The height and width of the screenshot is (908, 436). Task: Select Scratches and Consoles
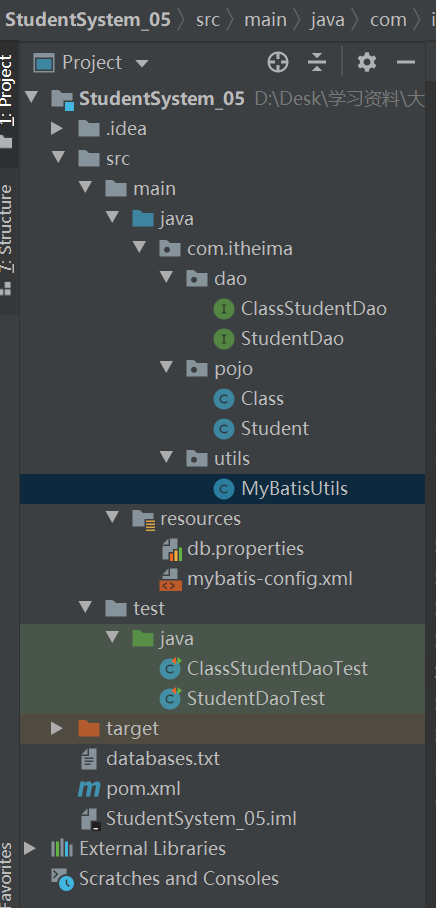[x=165, y=878]
